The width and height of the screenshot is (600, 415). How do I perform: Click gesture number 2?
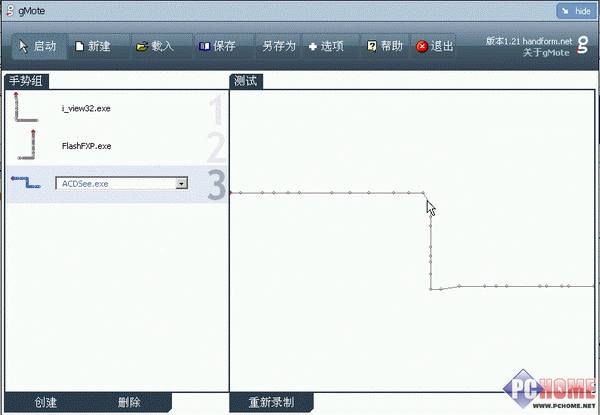[216, 147]
